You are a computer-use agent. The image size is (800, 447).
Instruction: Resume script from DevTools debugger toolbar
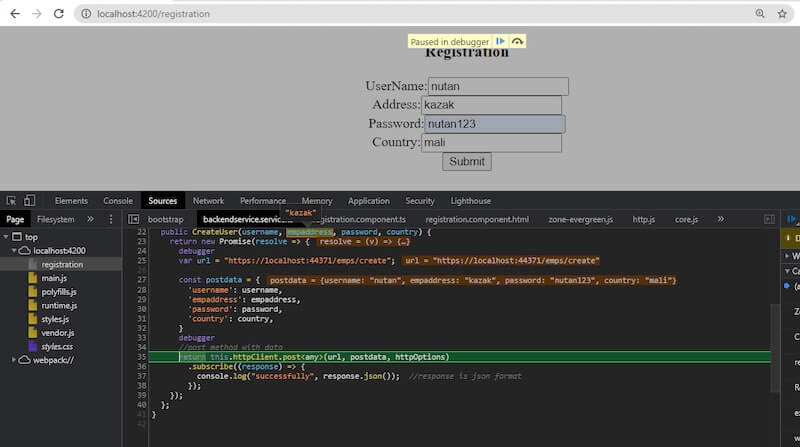791,219
